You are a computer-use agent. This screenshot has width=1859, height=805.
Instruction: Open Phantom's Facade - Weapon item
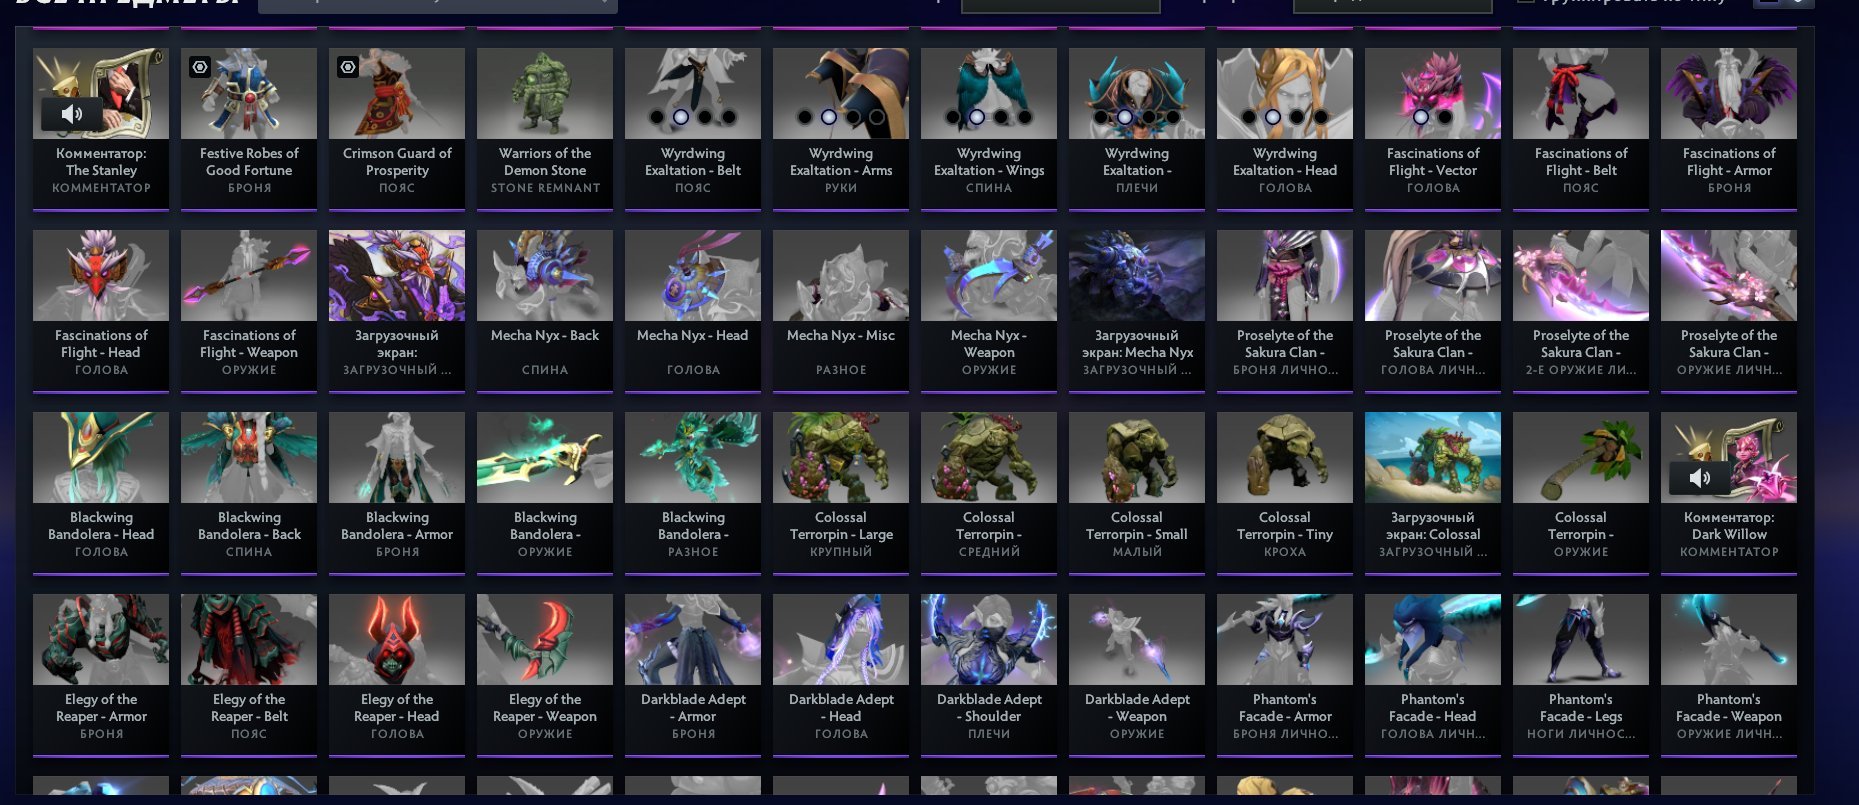tap(1729, 675)
